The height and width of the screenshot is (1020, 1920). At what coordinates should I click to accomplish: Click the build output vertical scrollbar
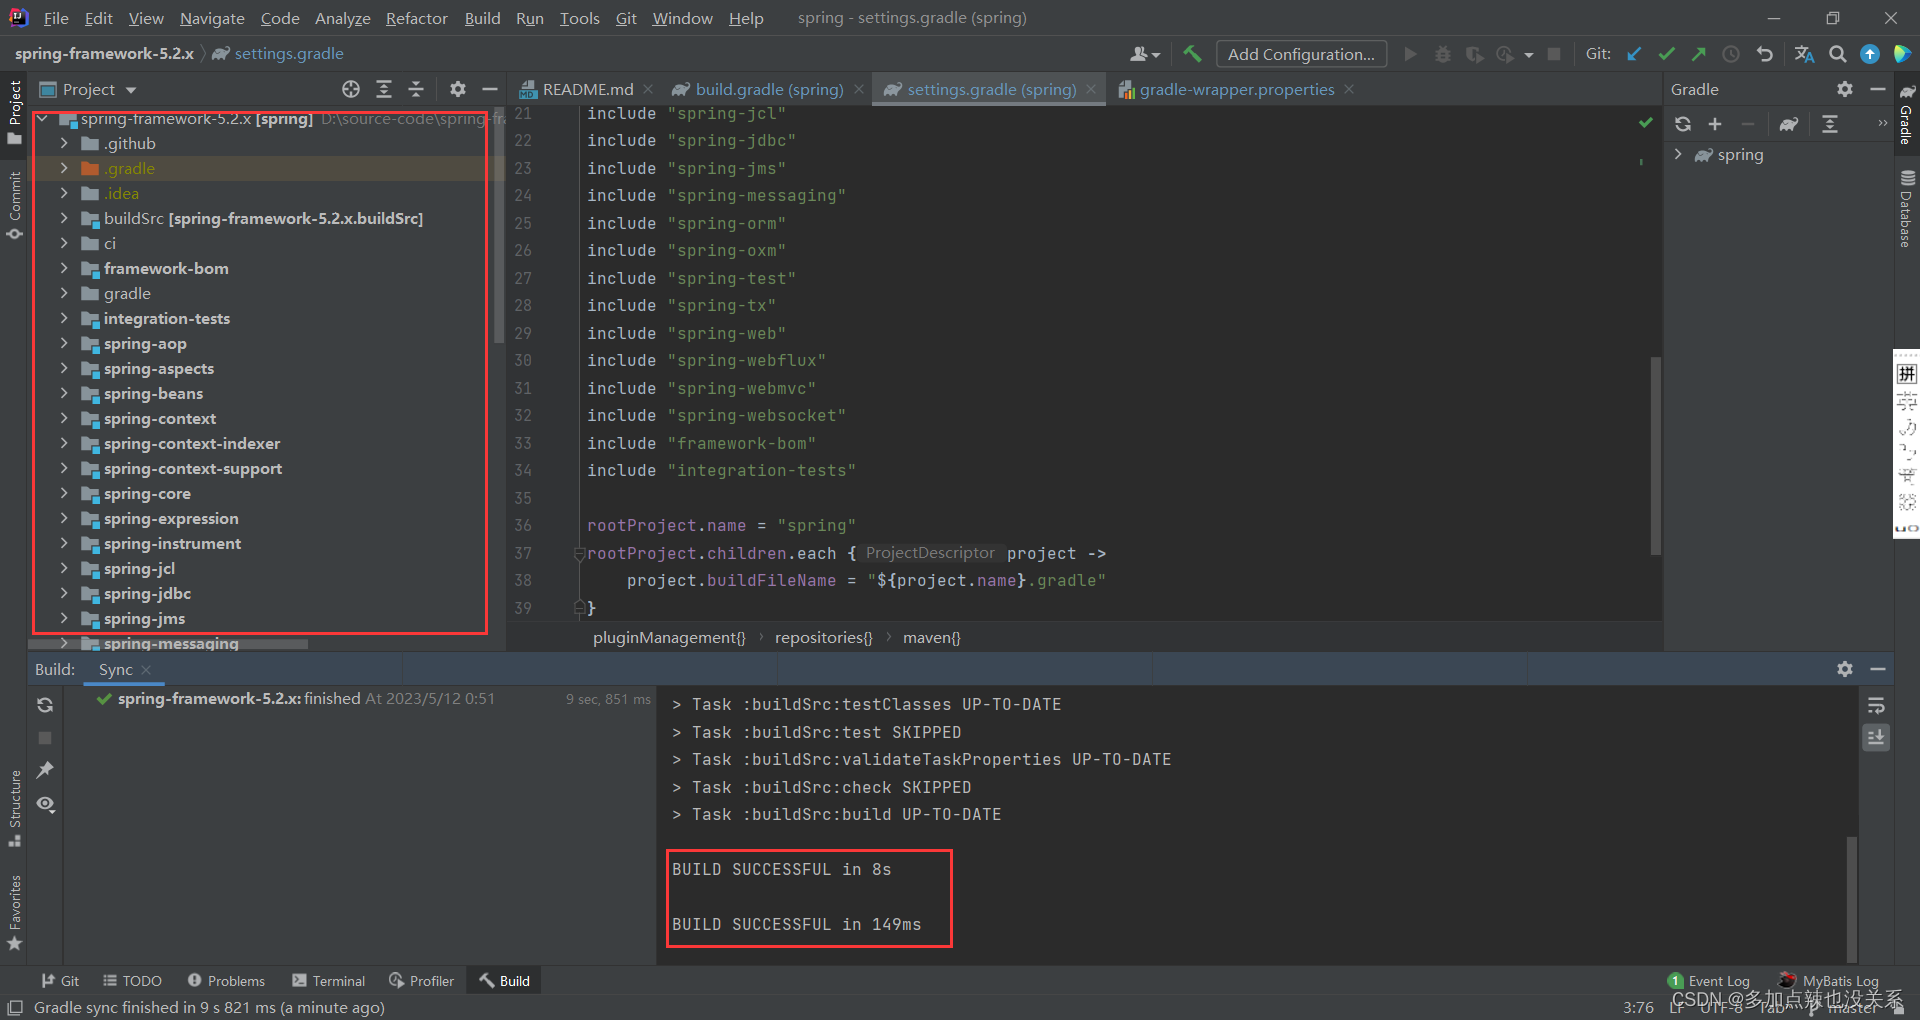[1851, 900]
